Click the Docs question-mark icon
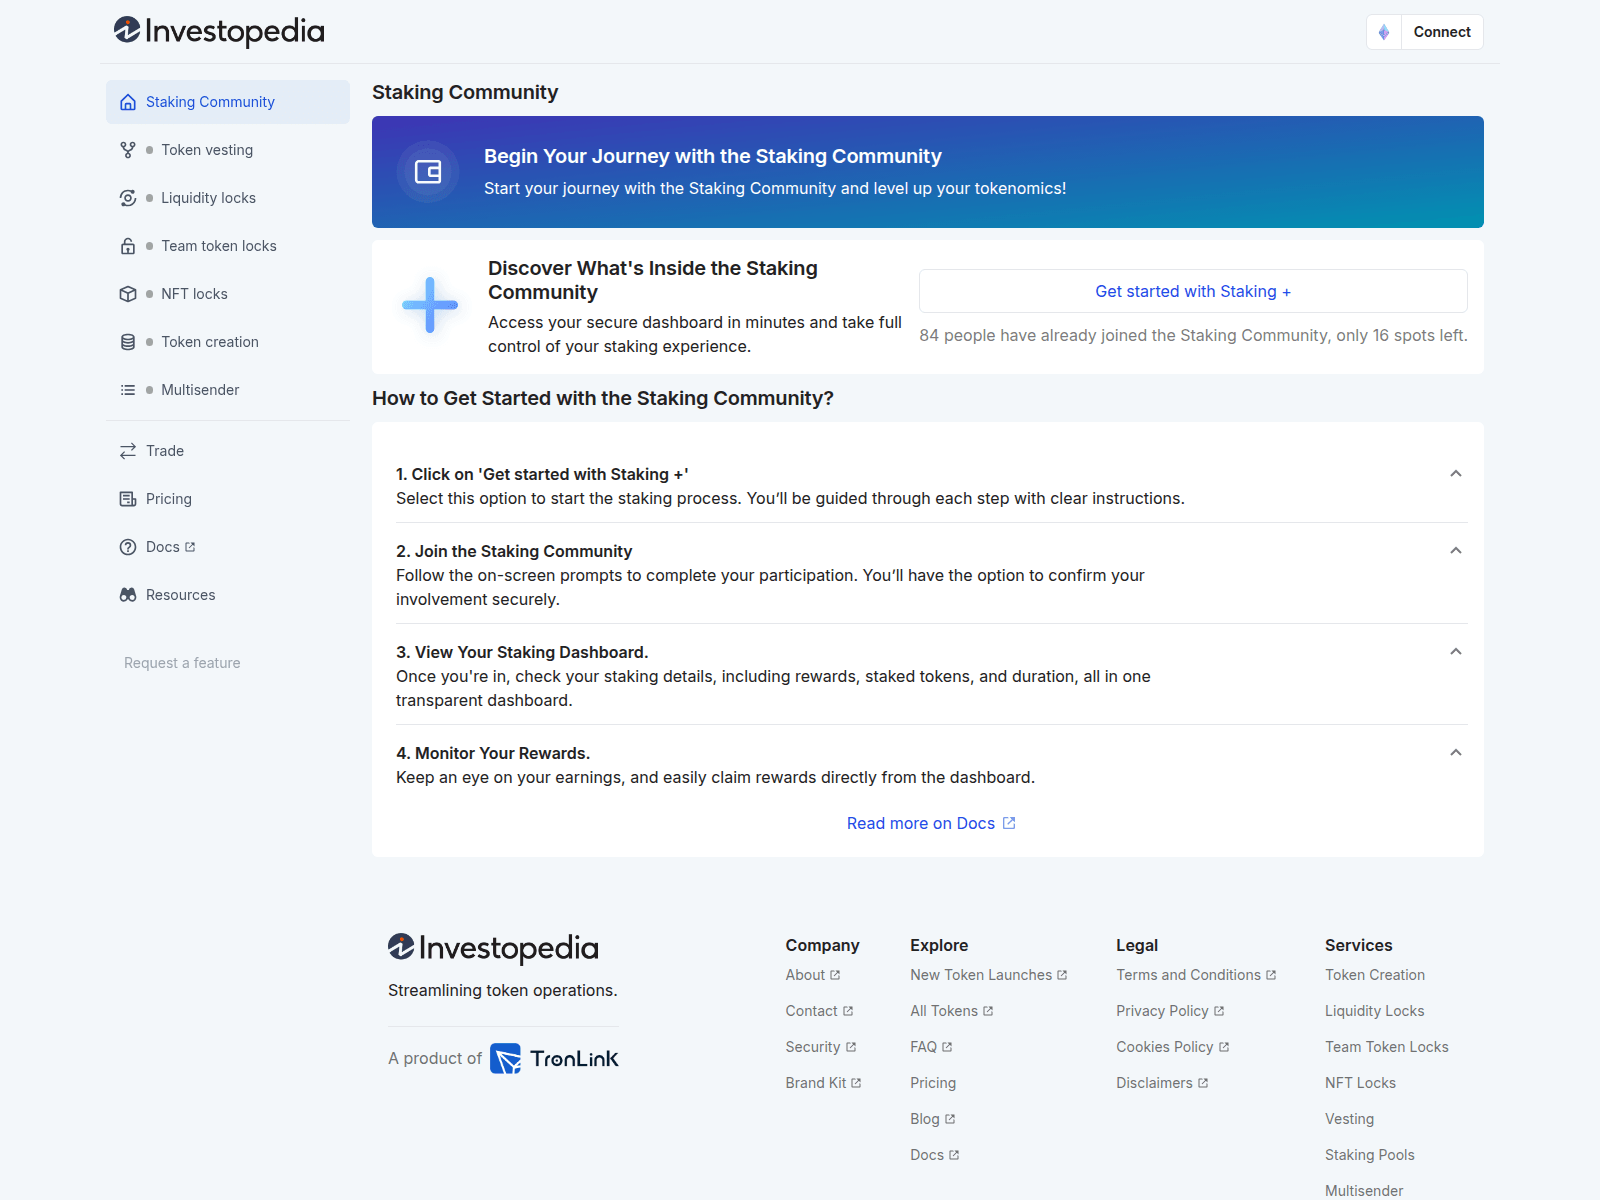 click(128, 547)
